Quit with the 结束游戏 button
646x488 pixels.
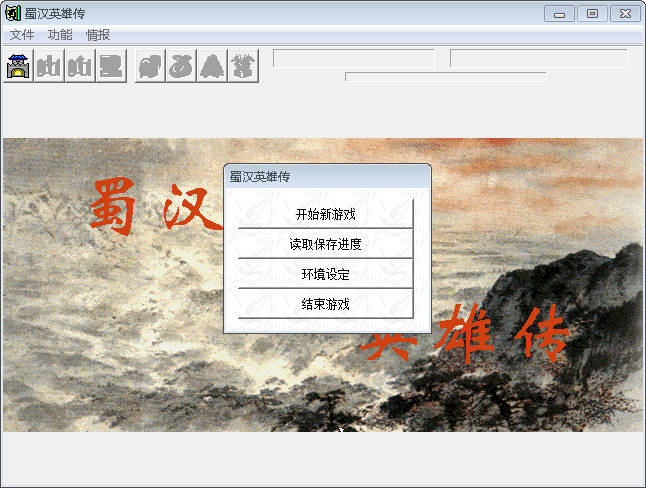coord(325,304)
